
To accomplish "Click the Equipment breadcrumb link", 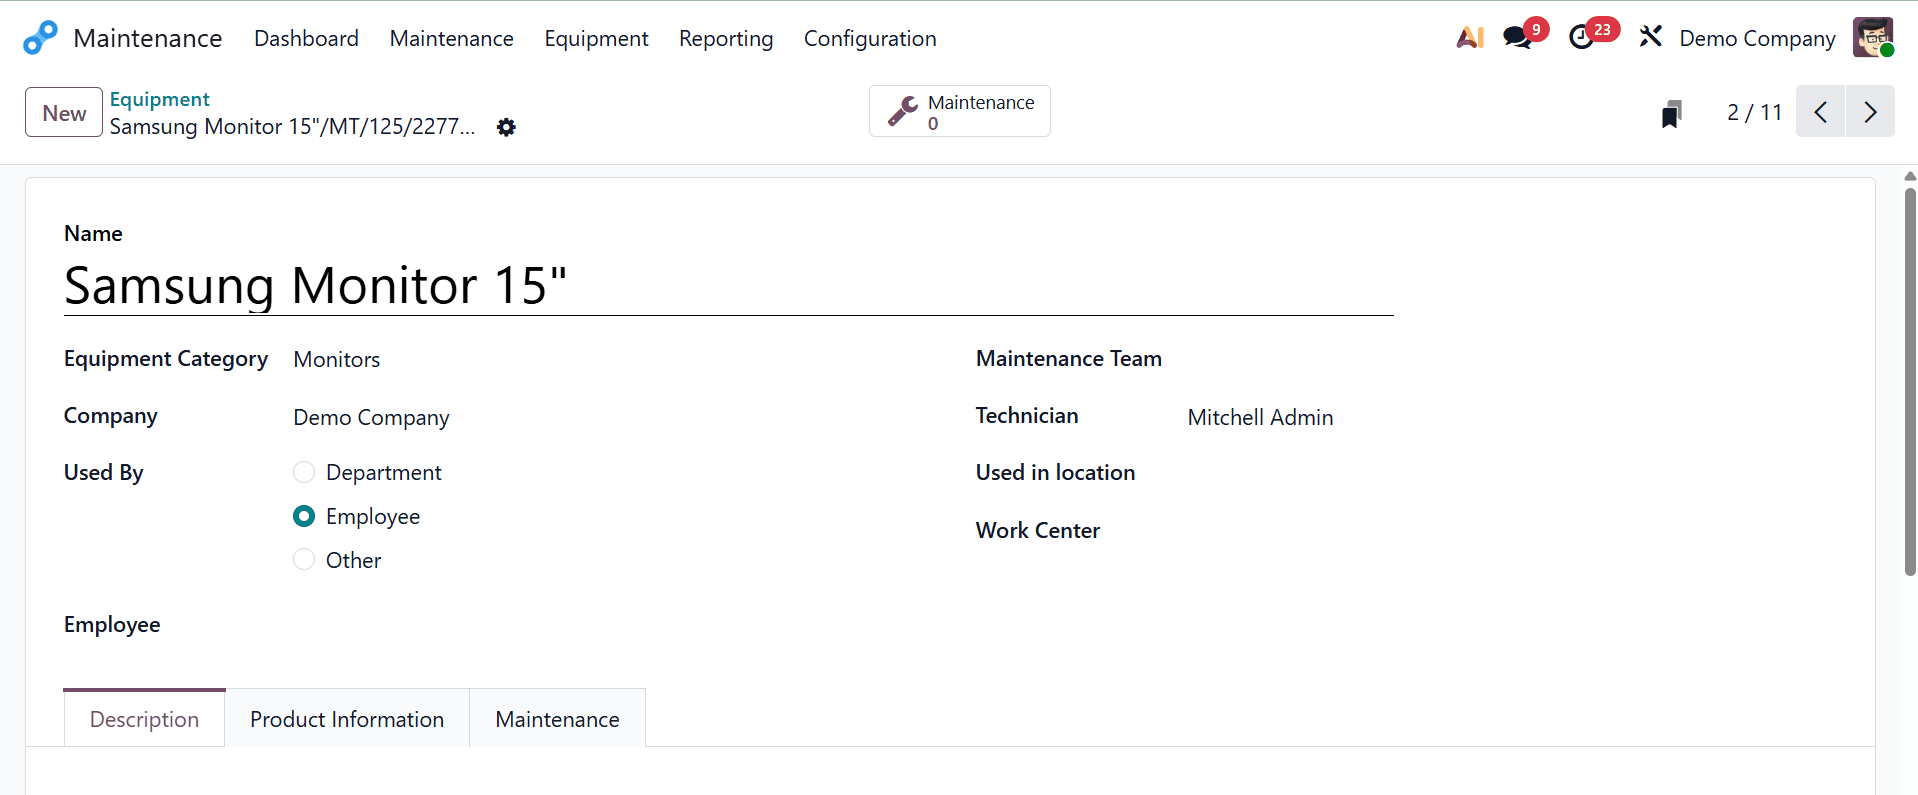I will (159, 99).
